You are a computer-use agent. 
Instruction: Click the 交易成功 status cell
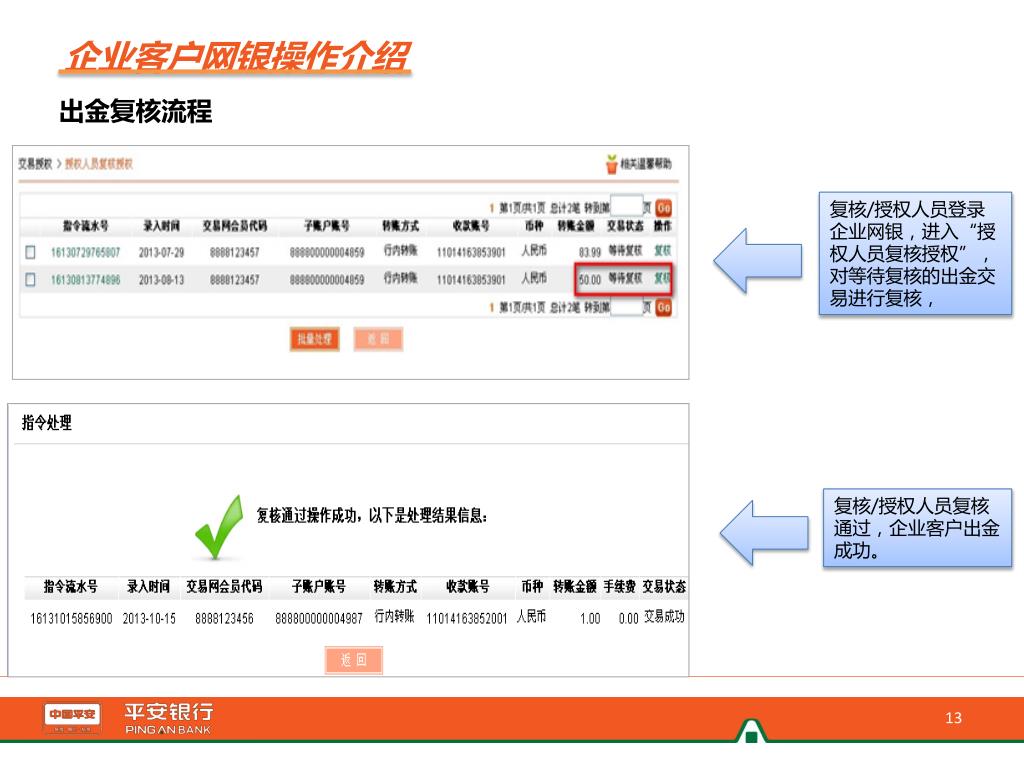point(664,616)
